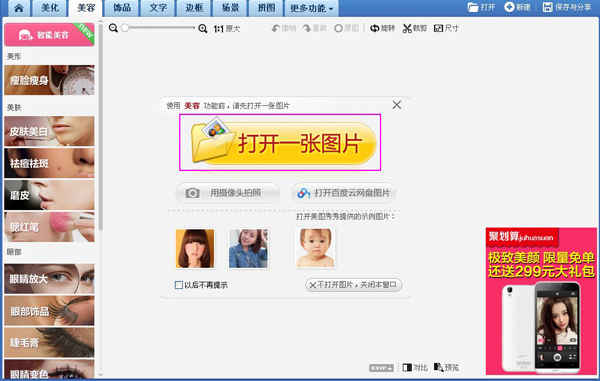This screenshot has height=381, width=600.
Task: Click the zoom out magnifier icon
Action: click(113, 28)
